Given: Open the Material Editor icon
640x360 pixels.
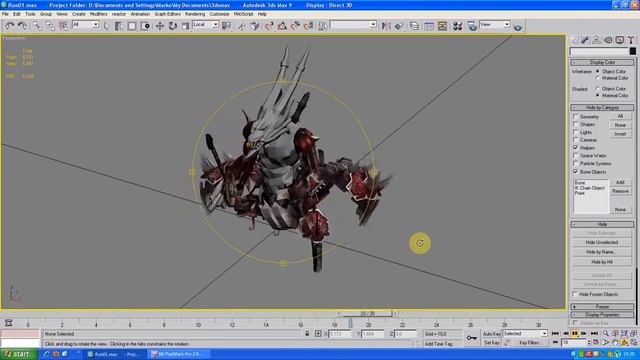Looking at the screenshot, I should click(x=457, y=26).
